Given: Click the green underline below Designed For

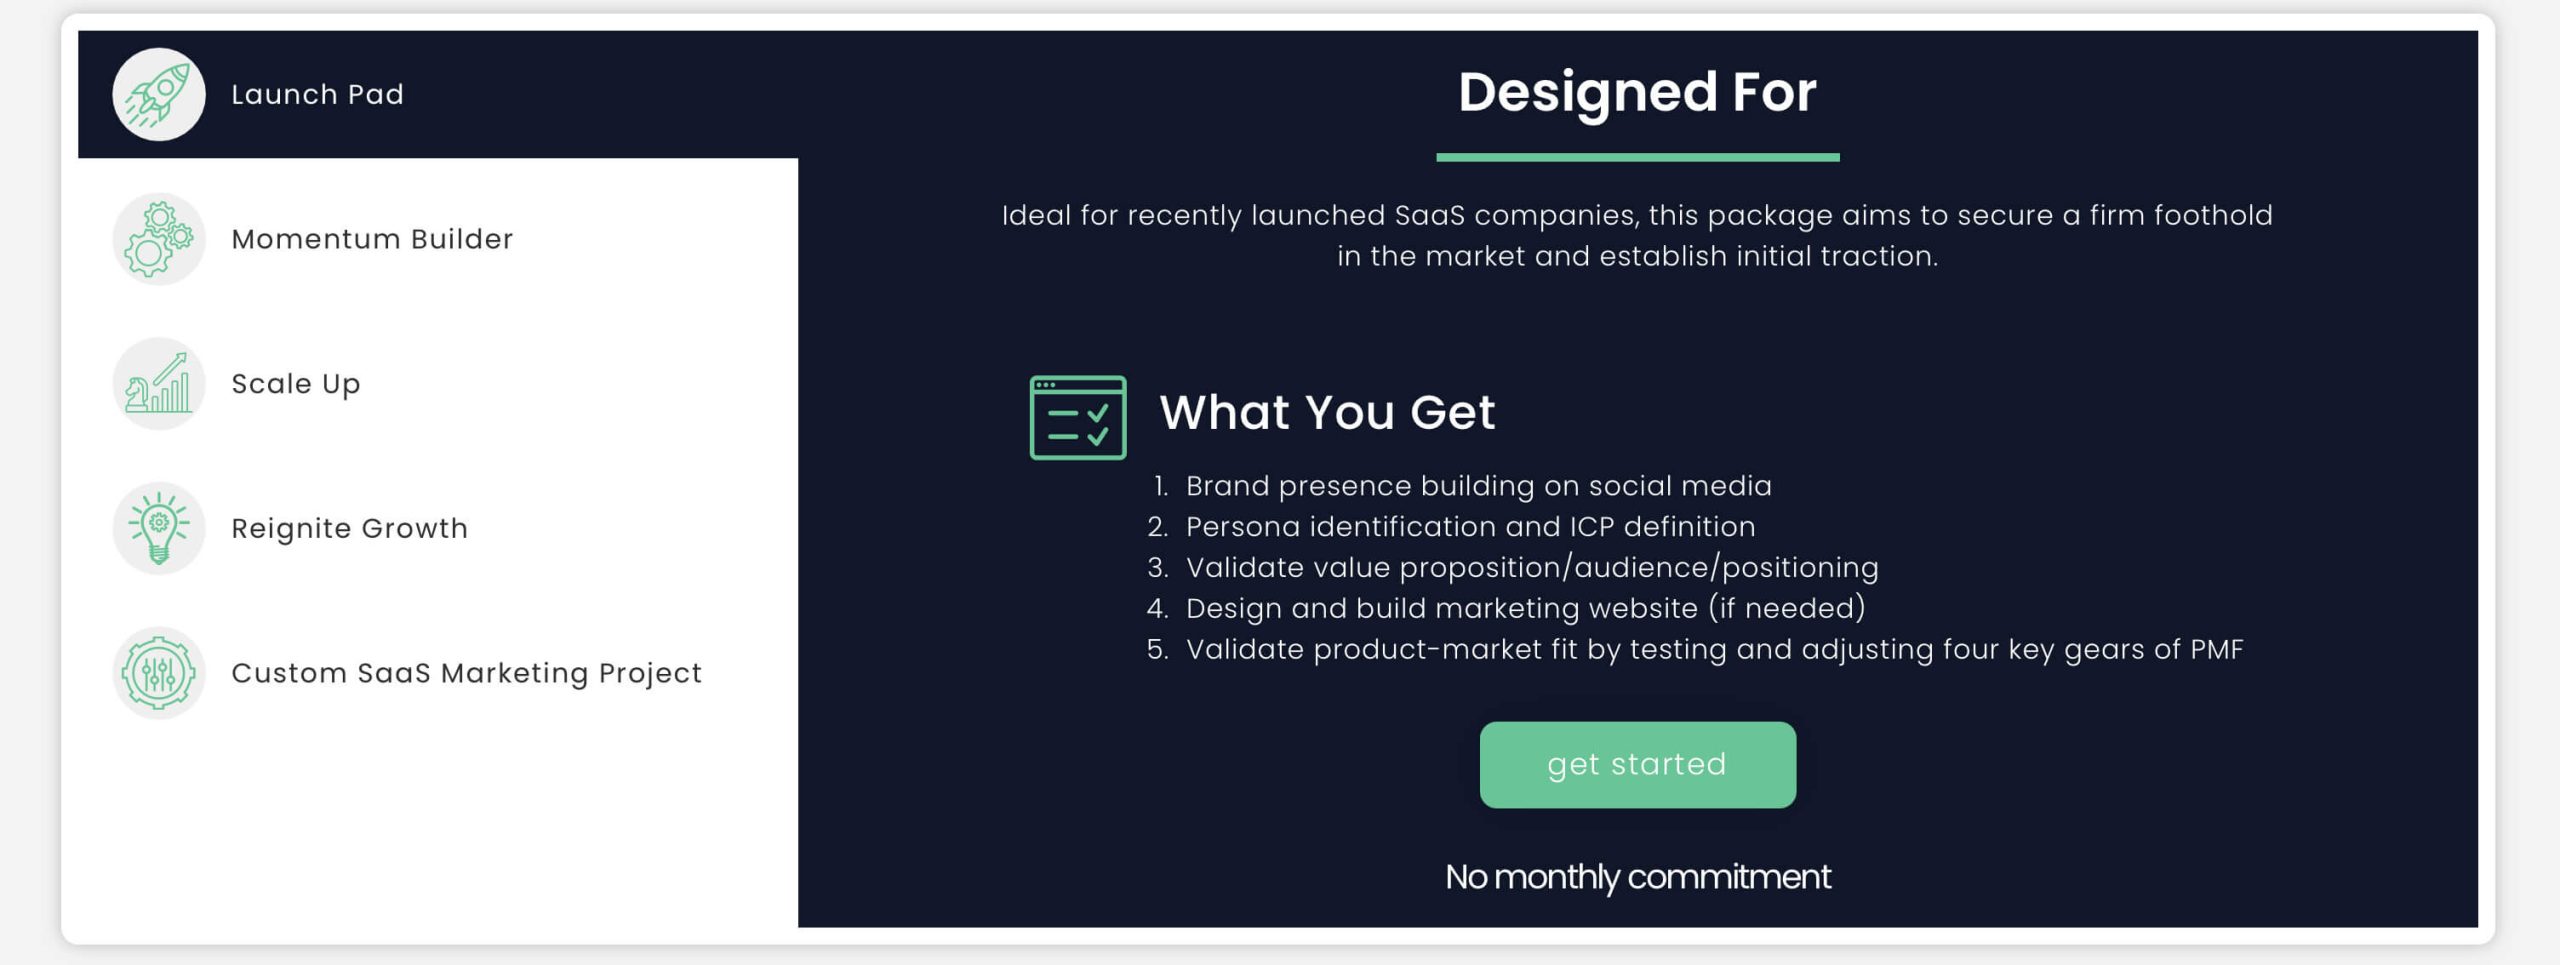Looking at the screenshot, I should click(x=1638, y=157).
